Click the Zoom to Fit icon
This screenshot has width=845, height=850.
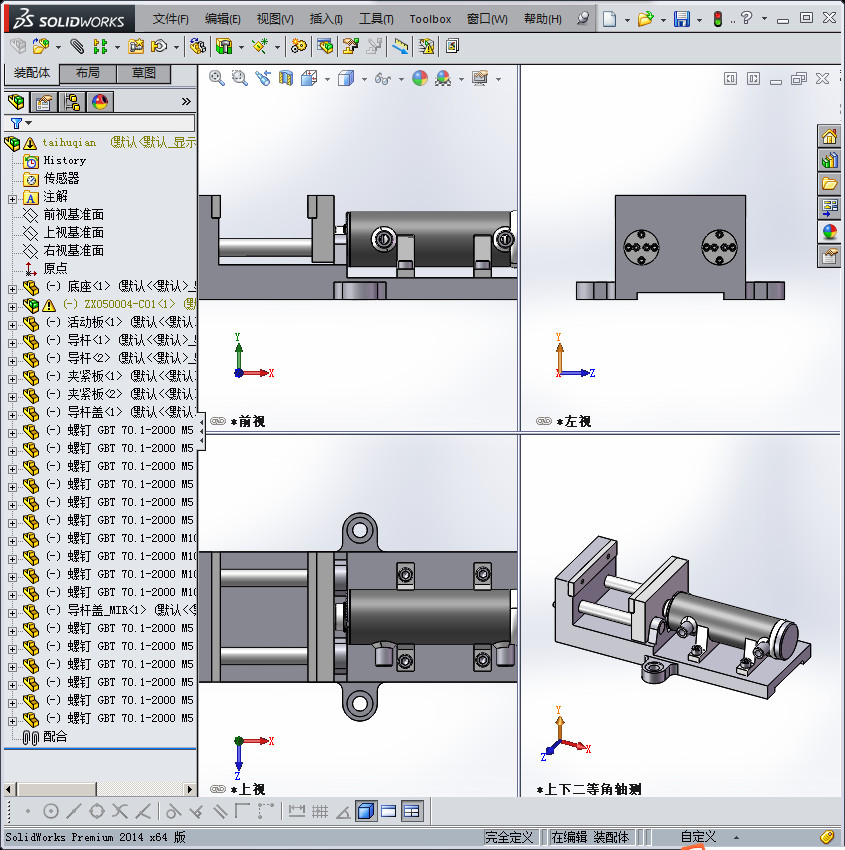pyautogui.click(x=217, y=79)
